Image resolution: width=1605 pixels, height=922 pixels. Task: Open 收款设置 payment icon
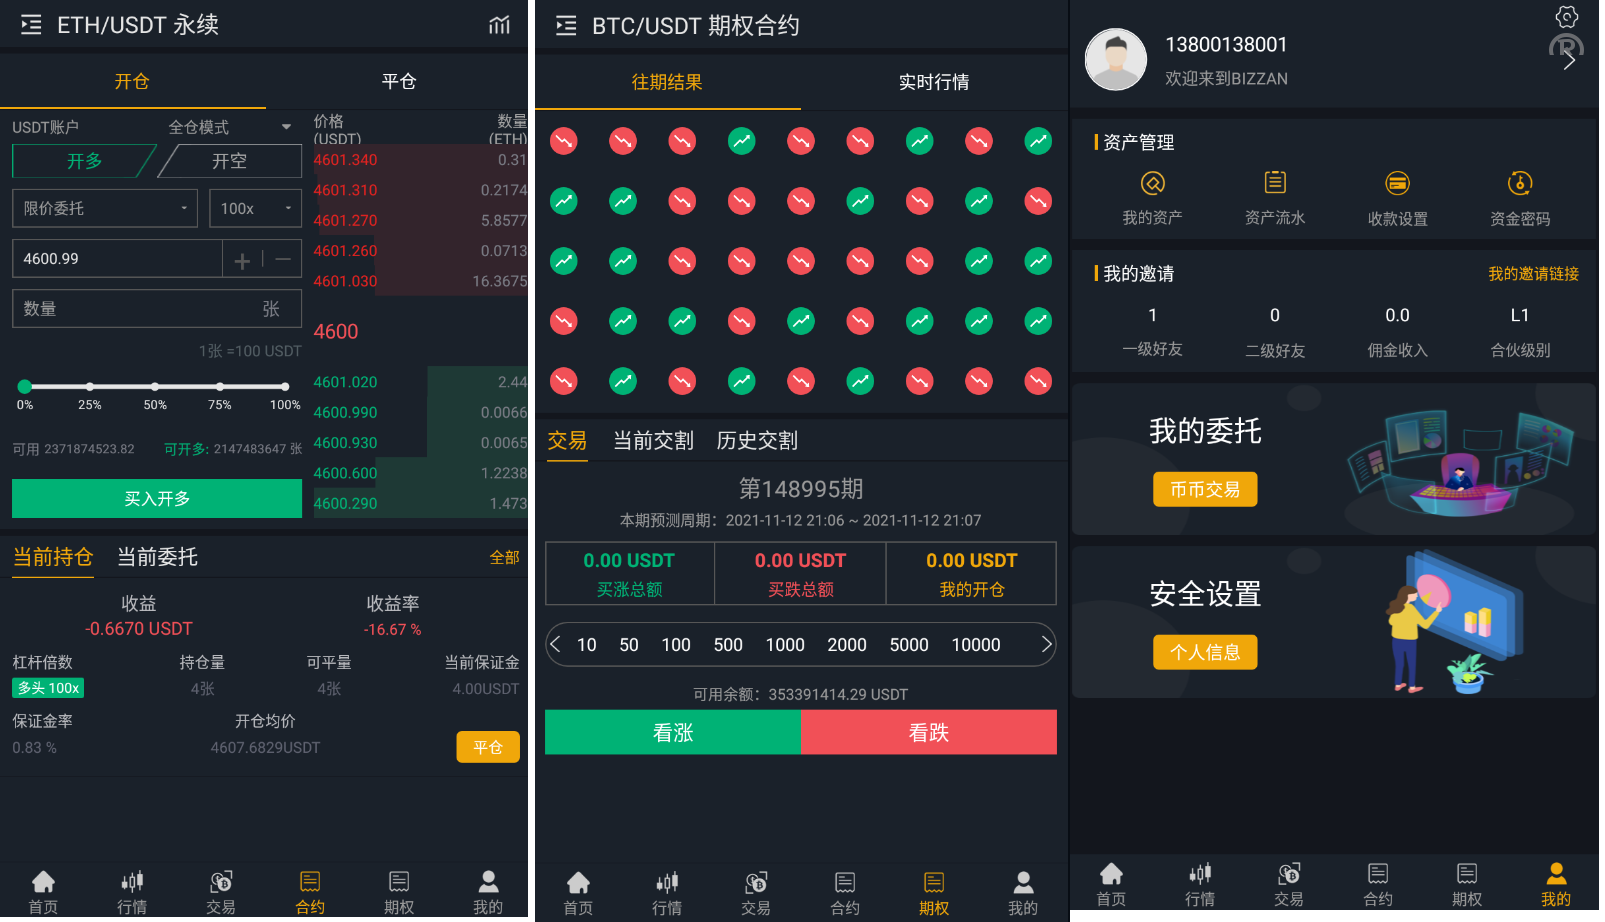[x=1397, y=183]
